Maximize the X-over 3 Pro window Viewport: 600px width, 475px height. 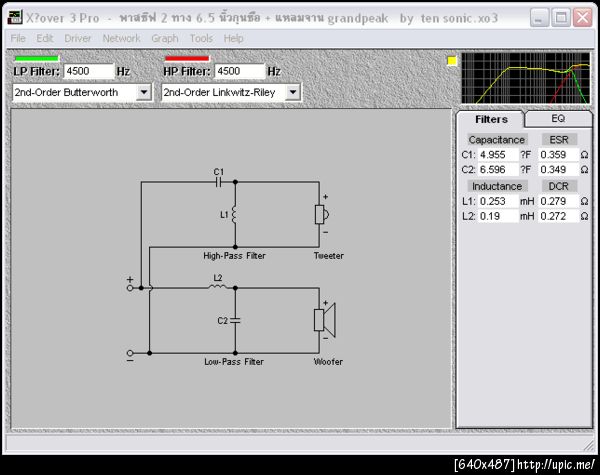pos(561,18)
